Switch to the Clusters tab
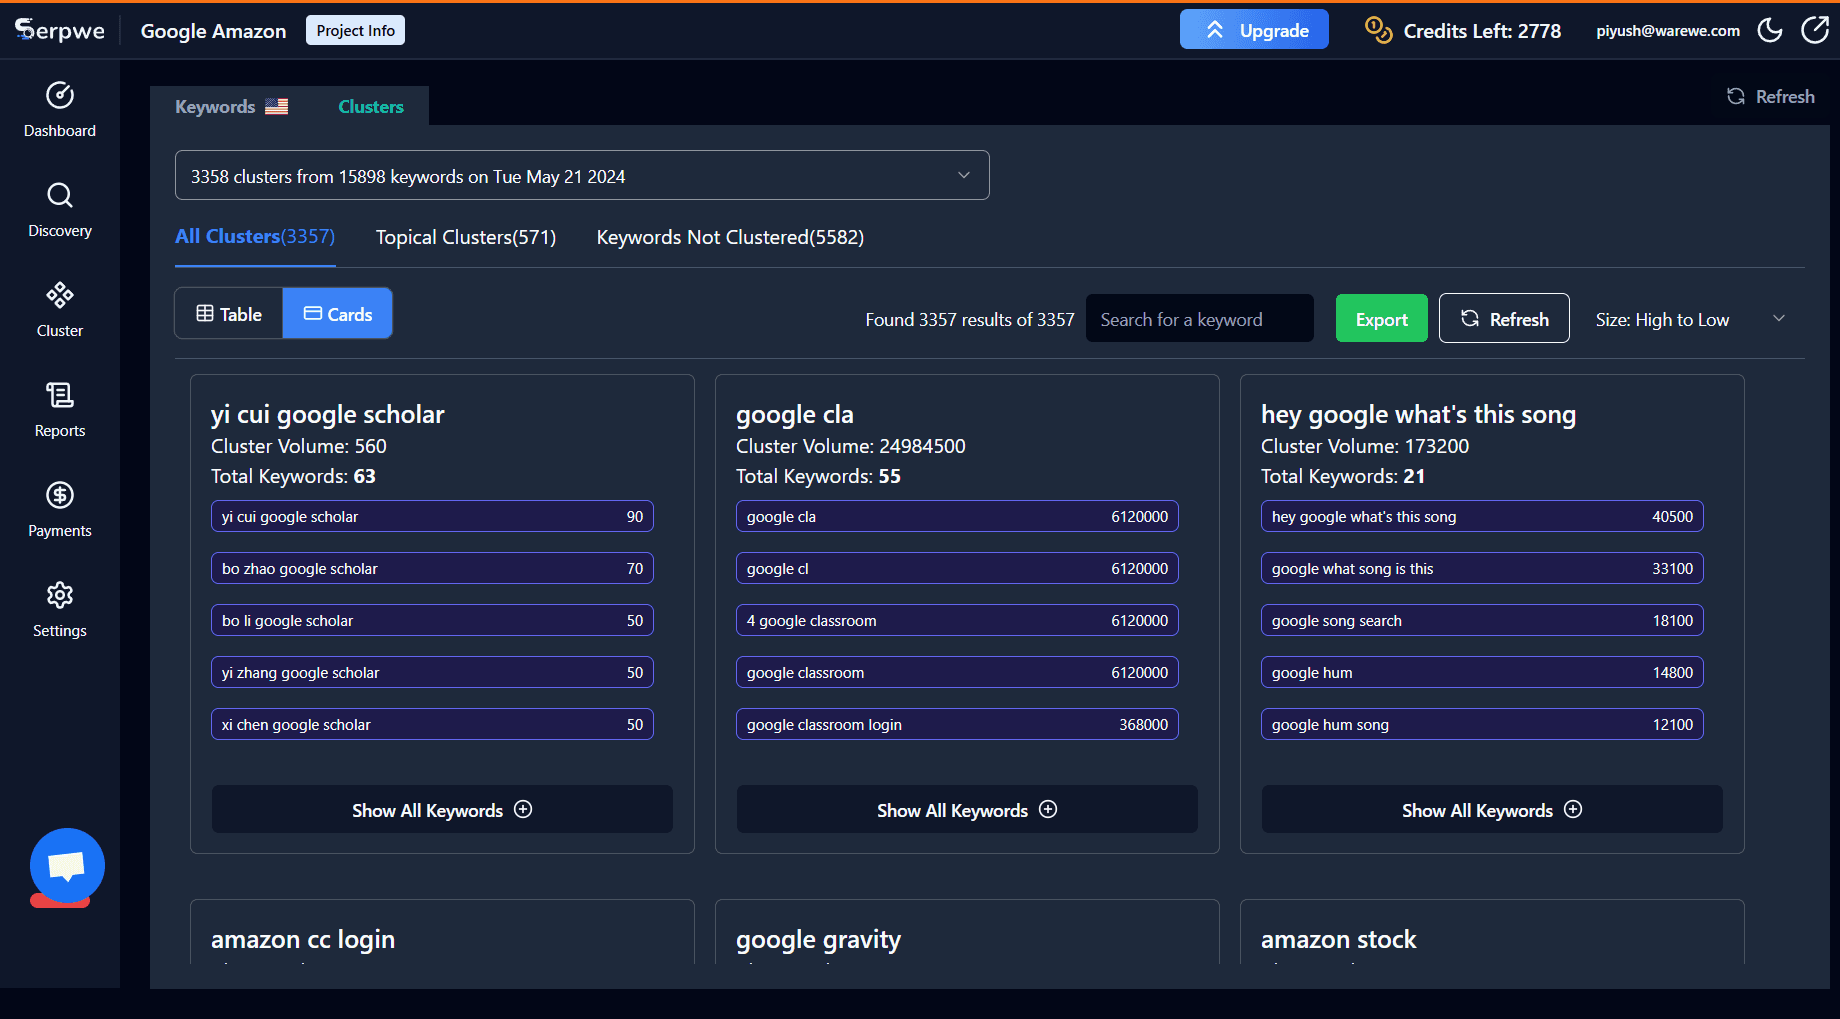The width and height of the screenshot is (1840, 1019). point(370,106)
